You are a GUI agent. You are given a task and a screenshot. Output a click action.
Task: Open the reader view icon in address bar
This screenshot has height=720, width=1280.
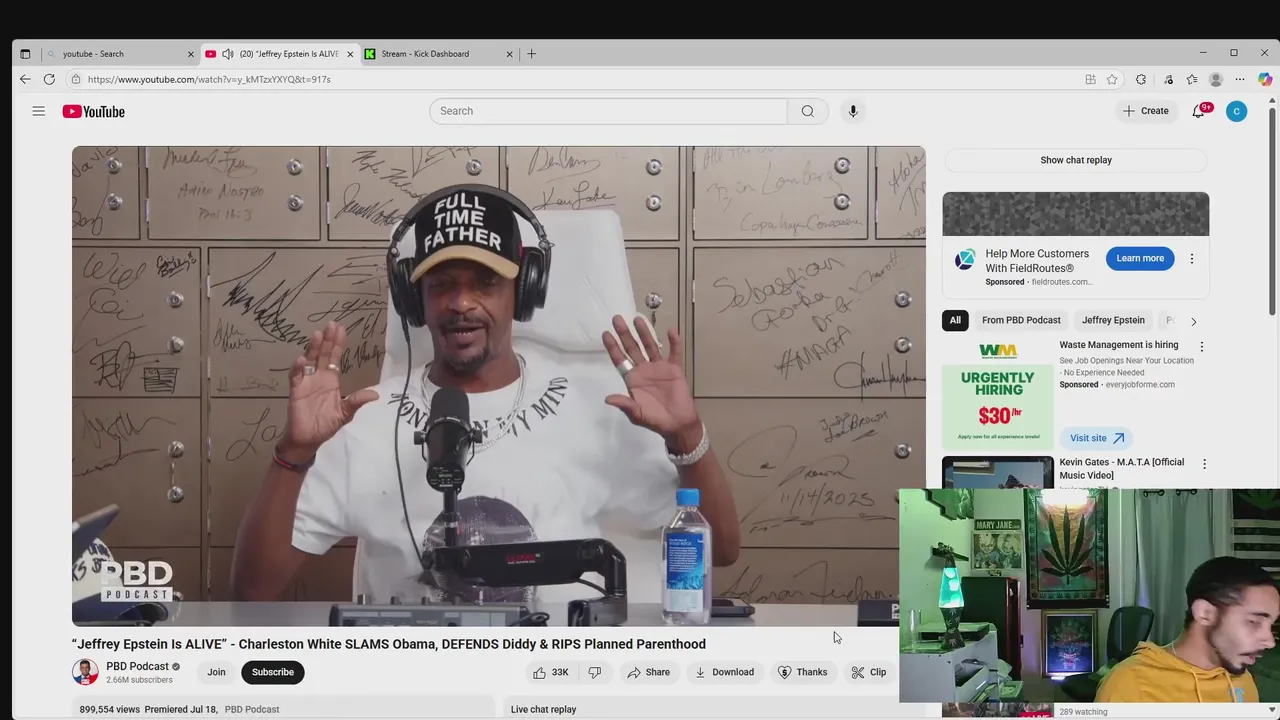tap(1090, 79)
